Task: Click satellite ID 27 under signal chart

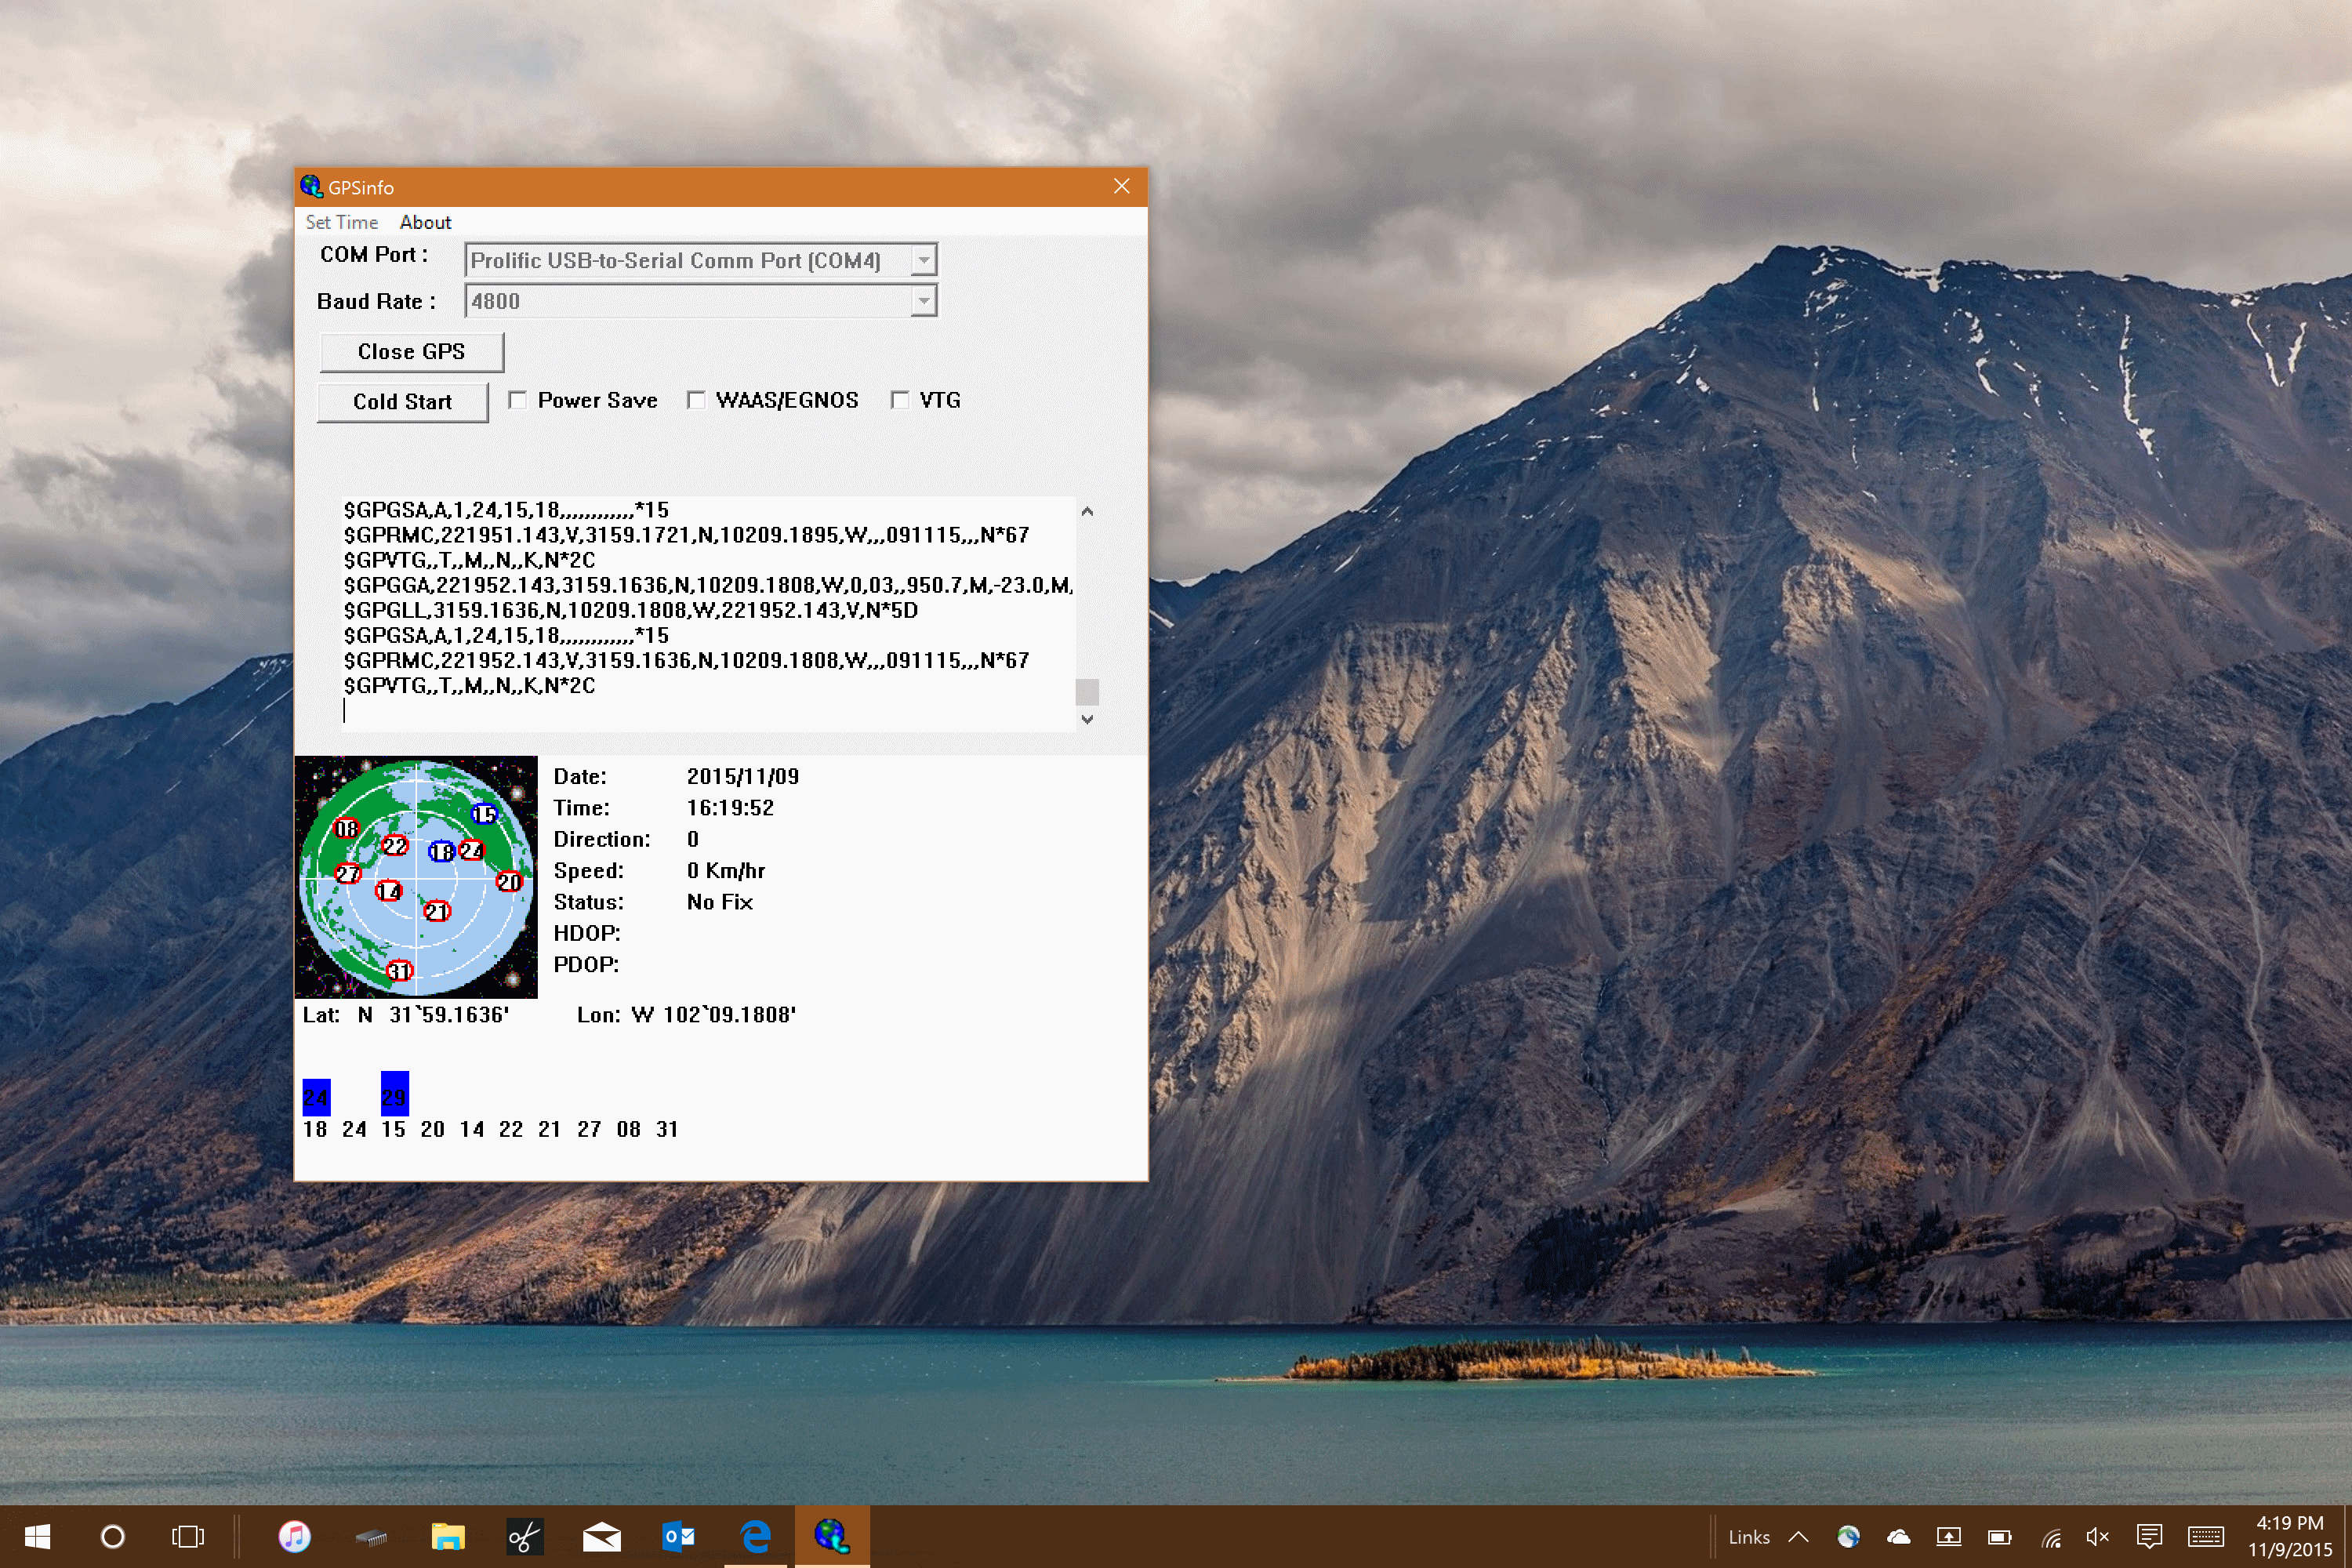Action: [589, 1129]
